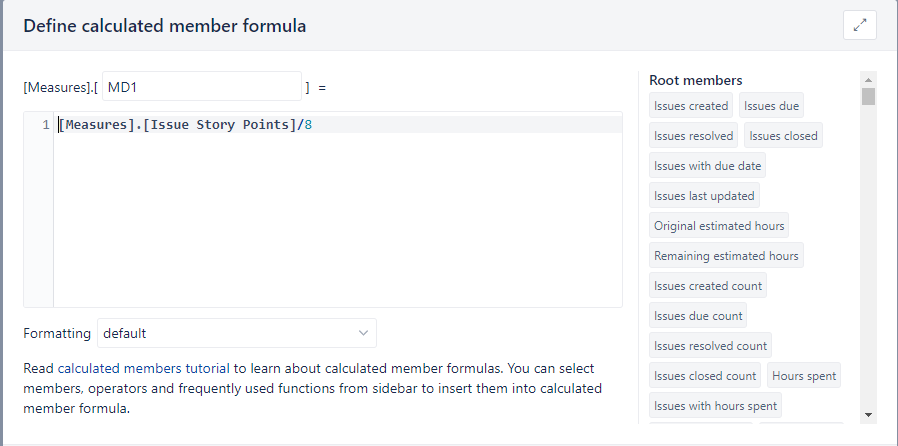The image size is (898, 446).
Task: Insert the Issues due member
Action: [x=771, y=106]
